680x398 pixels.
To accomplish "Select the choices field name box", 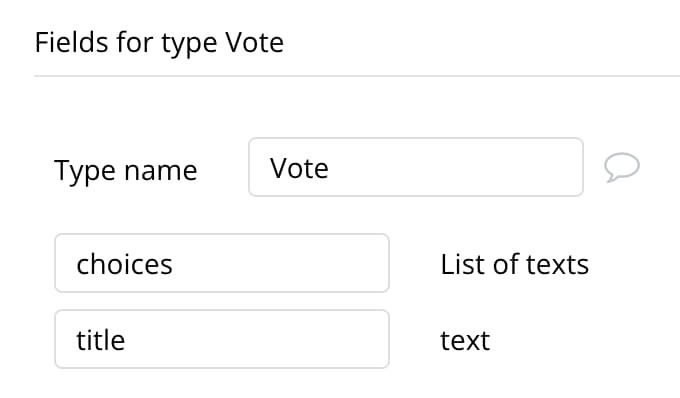I will (x=222, y=263).
